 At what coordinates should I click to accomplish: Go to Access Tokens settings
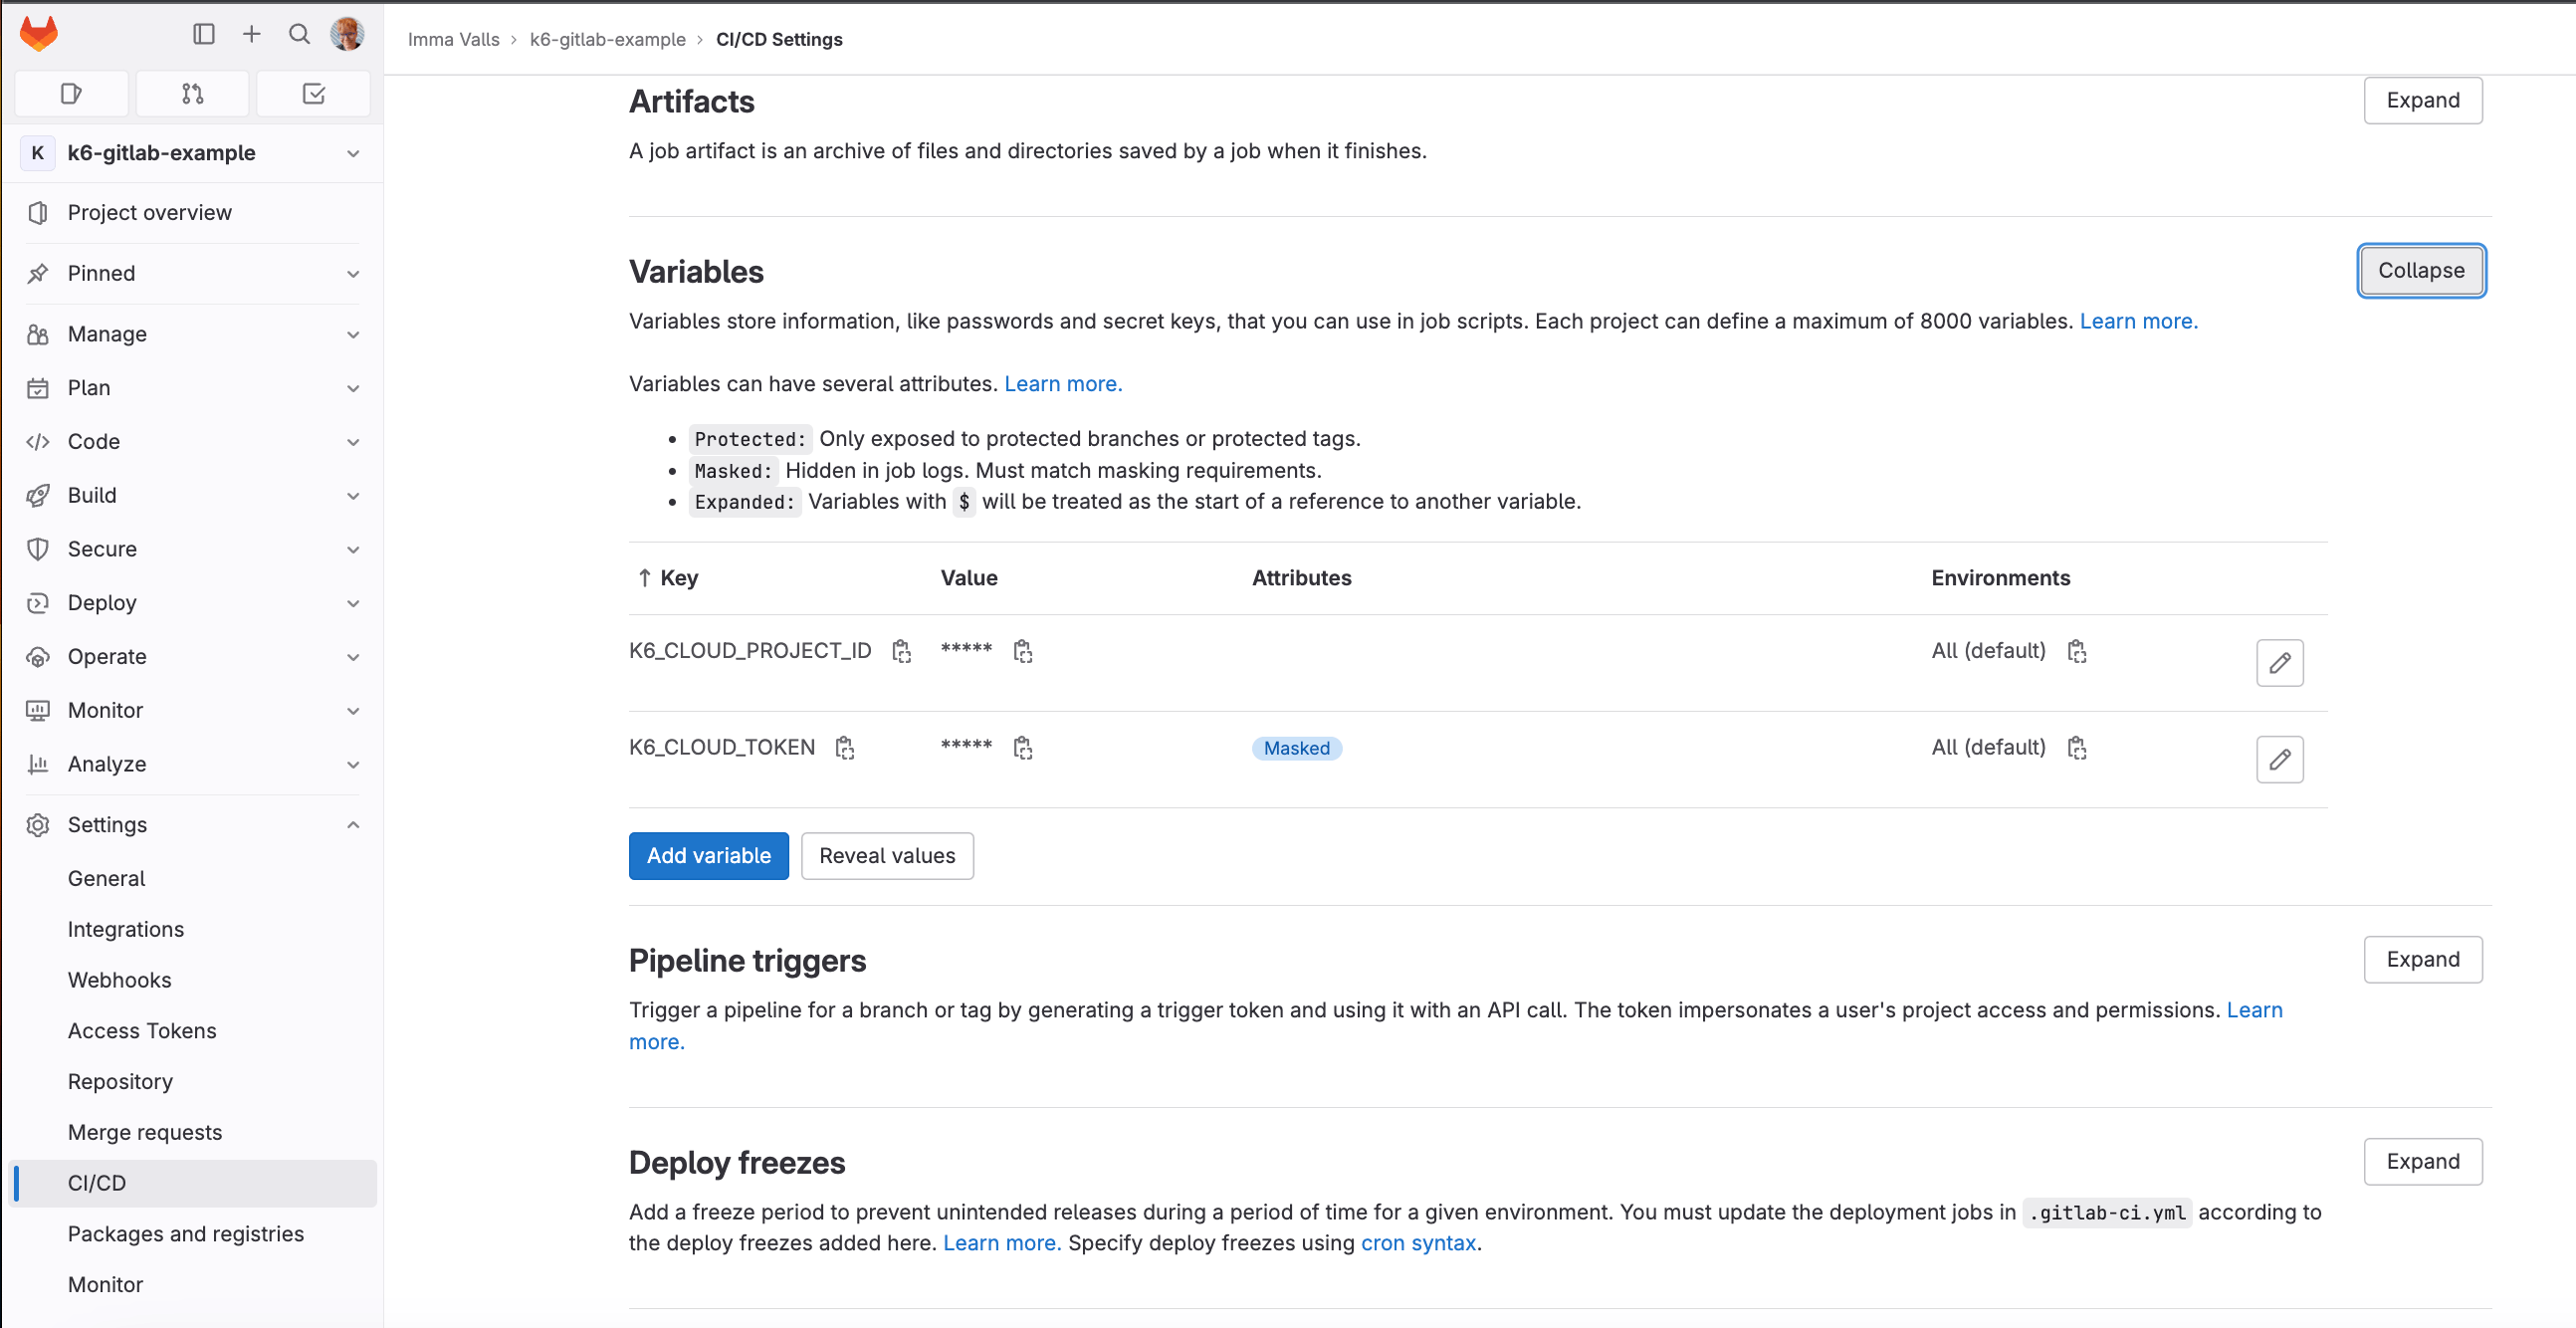pos(142,1030)
